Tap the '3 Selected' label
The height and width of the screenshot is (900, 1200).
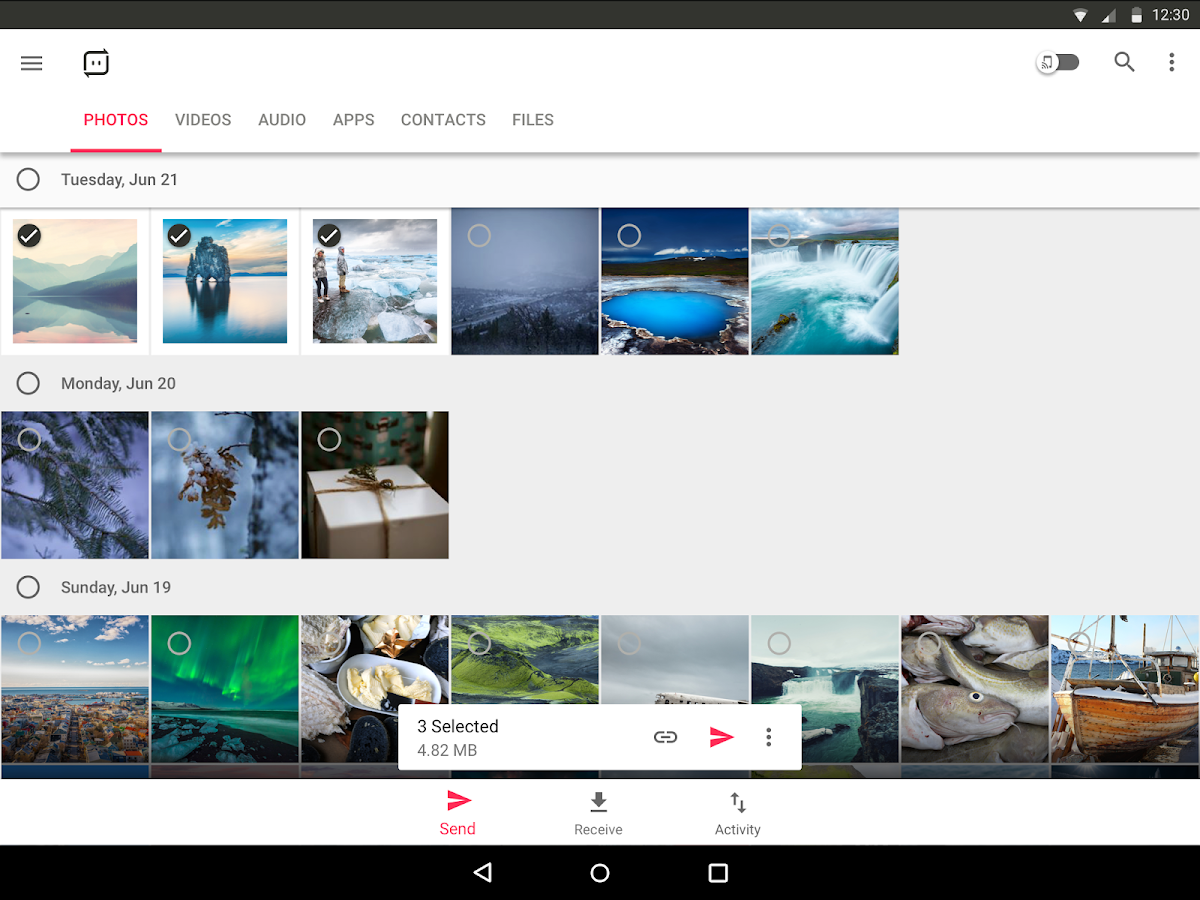coord(458,726)
